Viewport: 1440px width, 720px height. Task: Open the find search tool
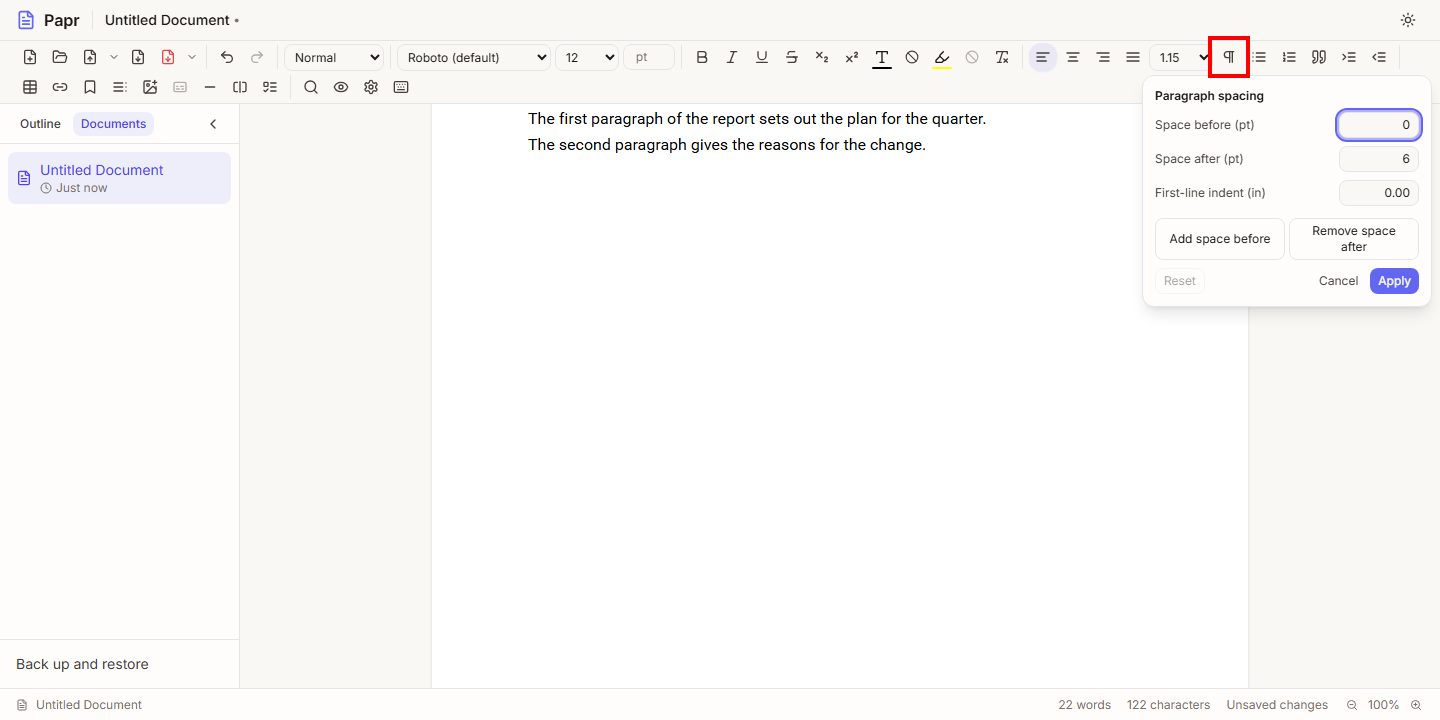311,87
